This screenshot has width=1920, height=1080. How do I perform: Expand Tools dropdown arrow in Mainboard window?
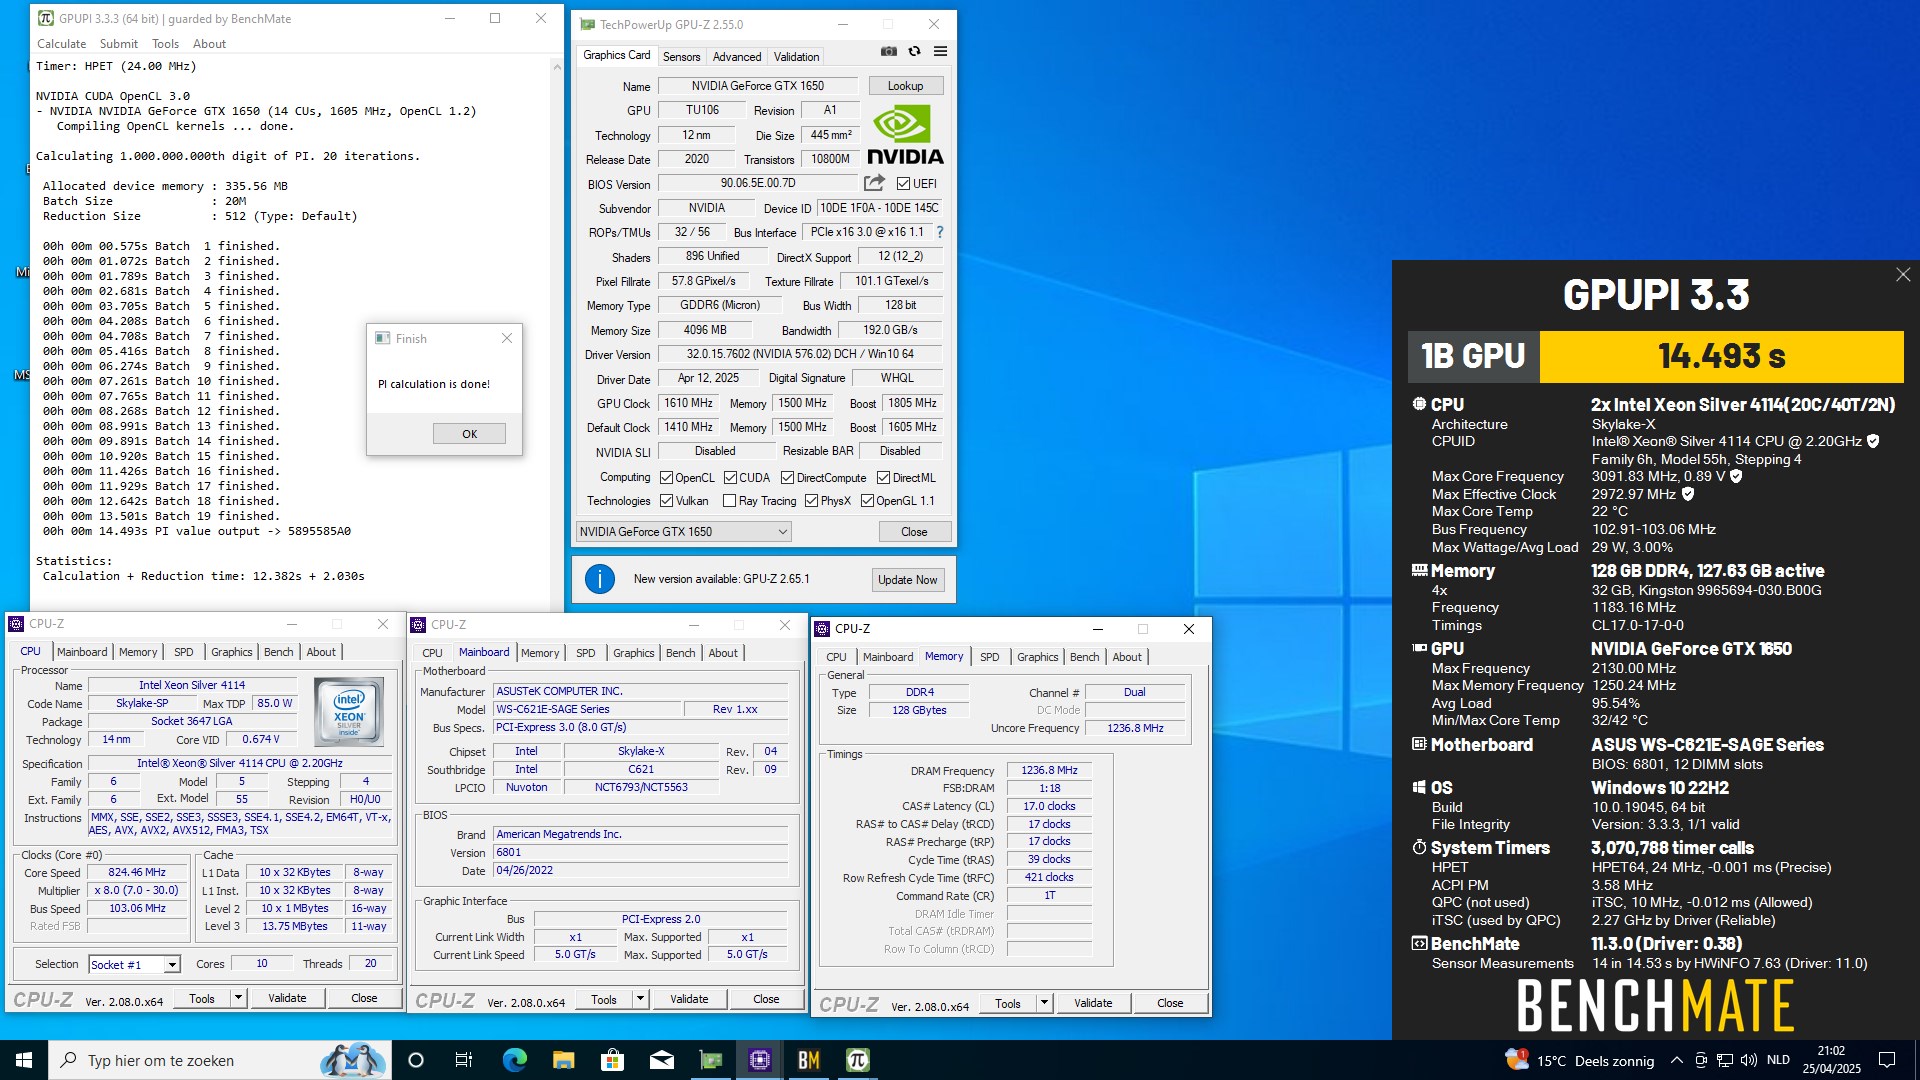click(640, 999)
